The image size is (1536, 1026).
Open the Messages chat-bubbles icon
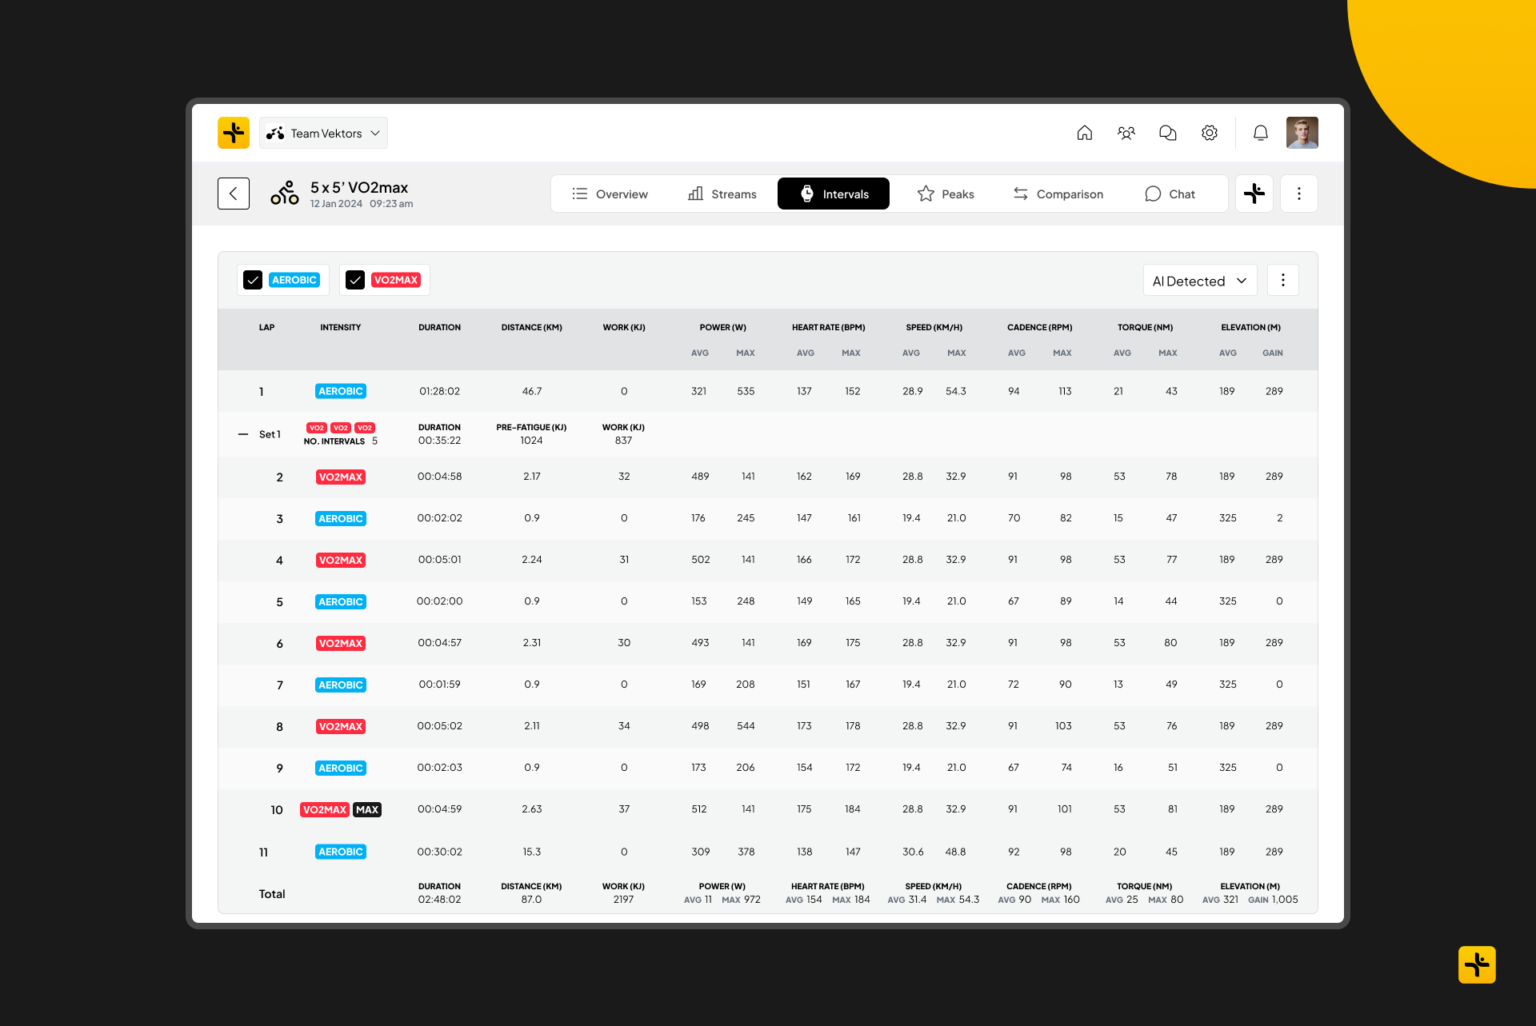1167,132
